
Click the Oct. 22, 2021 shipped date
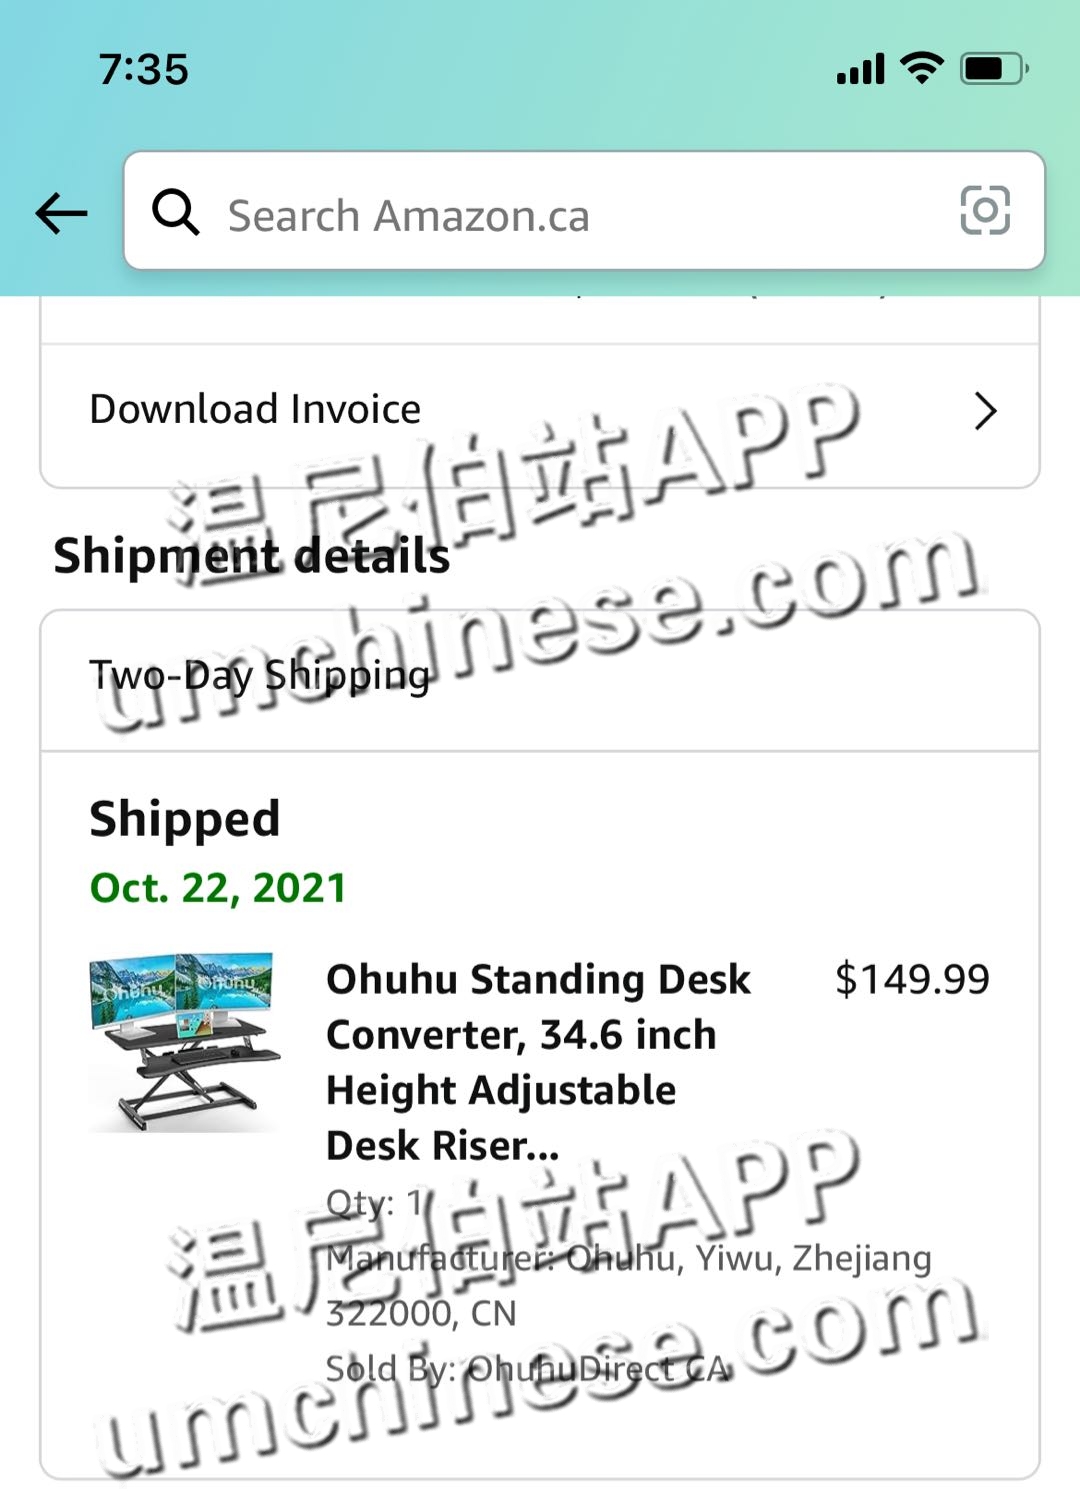(x=218, y=888)
